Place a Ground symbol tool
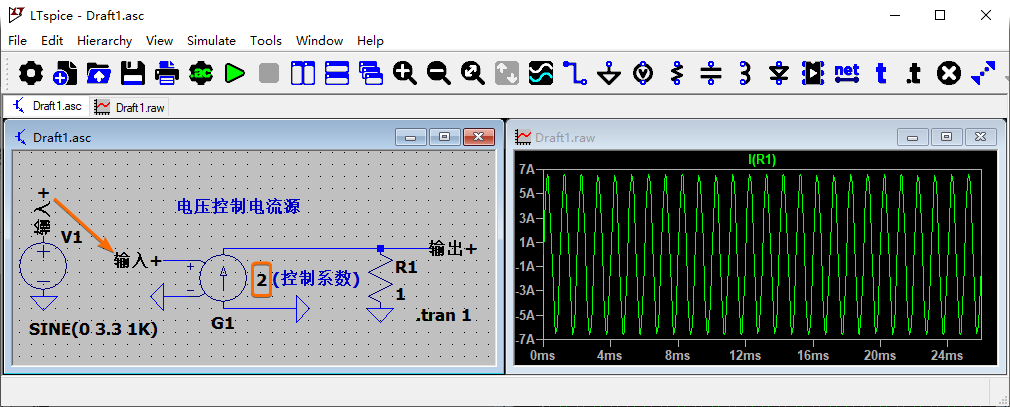 609,73
